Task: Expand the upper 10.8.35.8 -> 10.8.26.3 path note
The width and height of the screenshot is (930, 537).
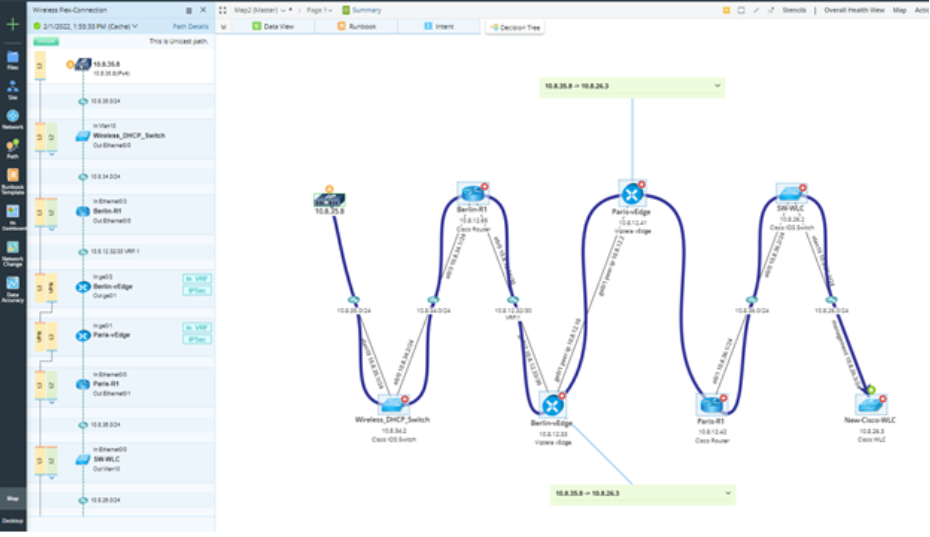Action: pyautogui.click(x=717, y=87)
